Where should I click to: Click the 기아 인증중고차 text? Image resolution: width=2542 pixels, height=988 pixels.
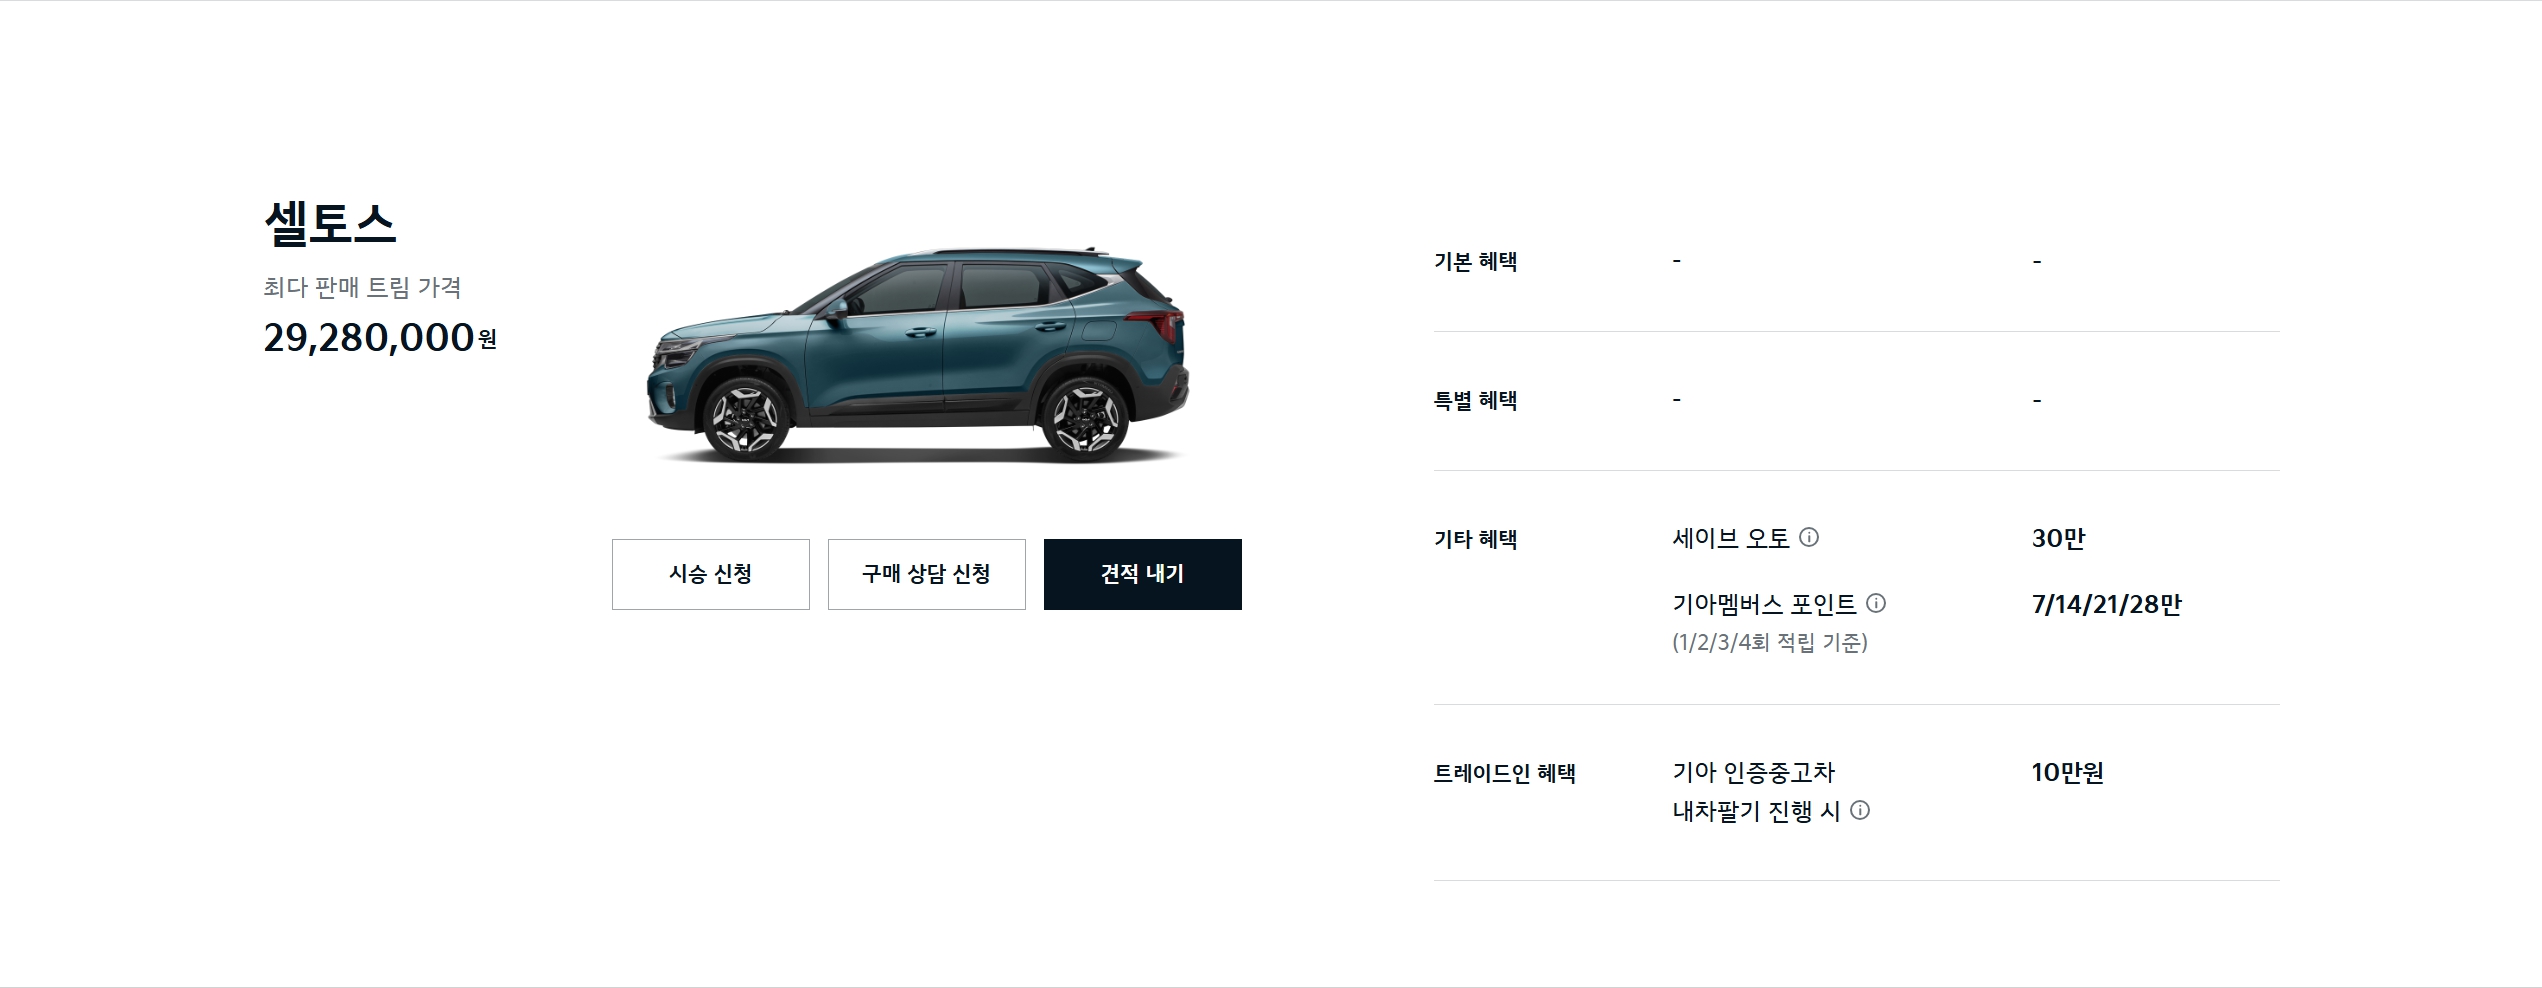pyautogui.click(x=1754, y=772)
